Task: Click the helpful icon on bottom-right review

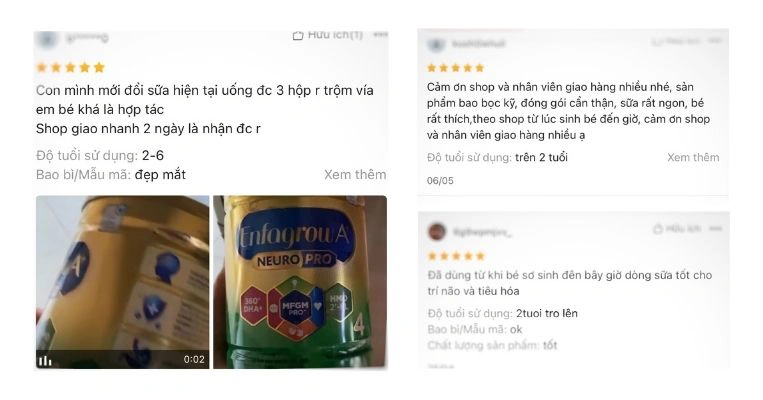Action: tap(658, 229)
